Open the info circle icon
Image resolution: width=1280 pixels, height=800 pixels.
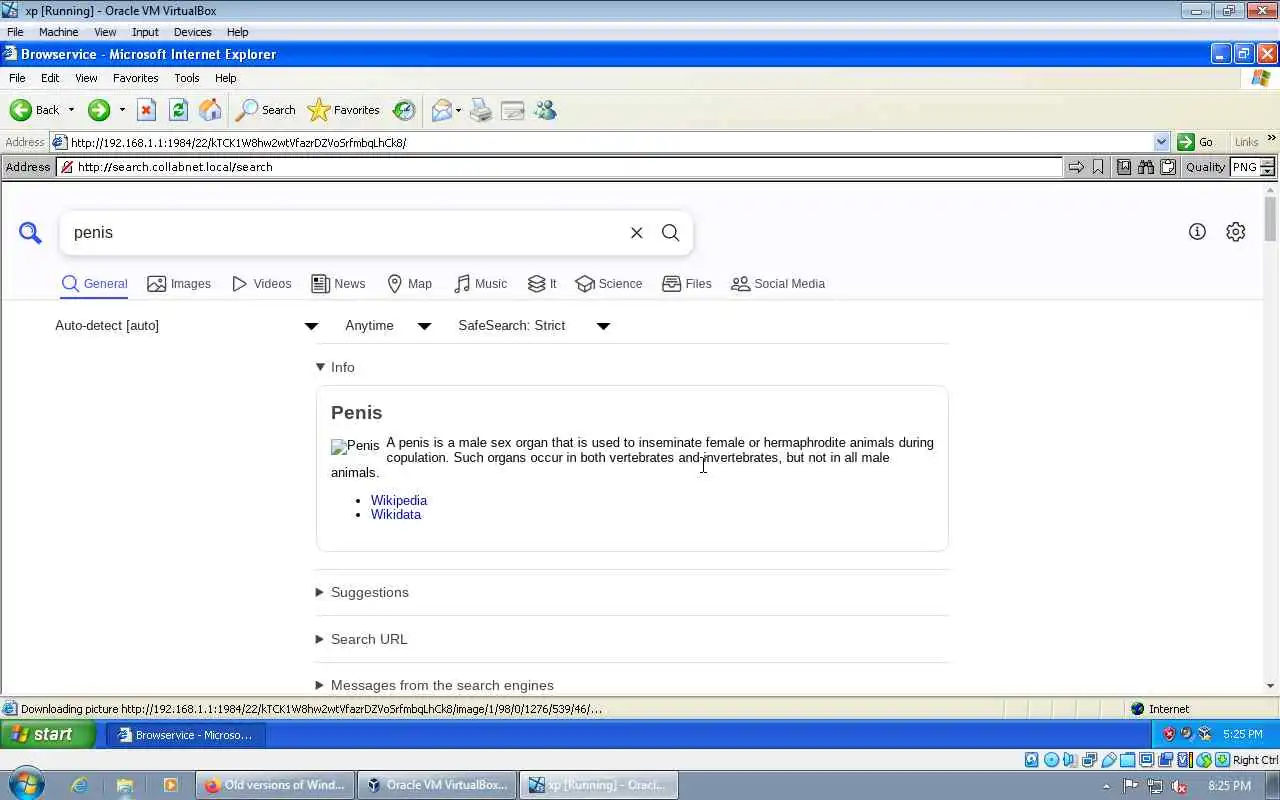click(x=1197, y=232)
